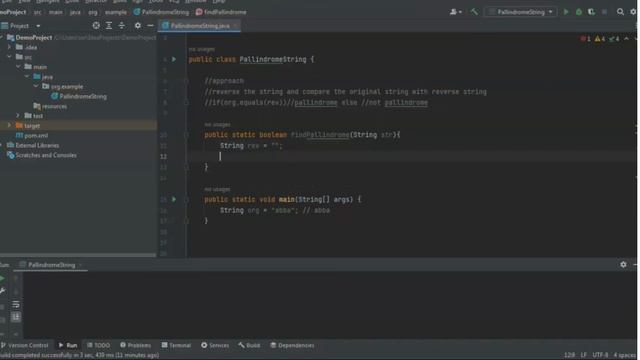640x360 pixels.
Task: Click the build completed status message
Action: pyautogui.click(x=80, y=356)
